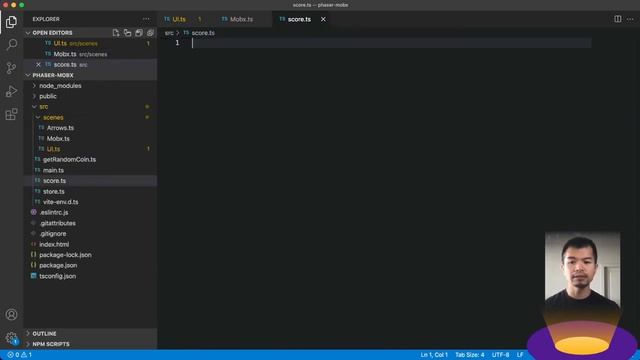Image resolution: width=640 pixels, height=360 pixels.
Task: Close the score.ts tab
Action: (x=323, y=19)
